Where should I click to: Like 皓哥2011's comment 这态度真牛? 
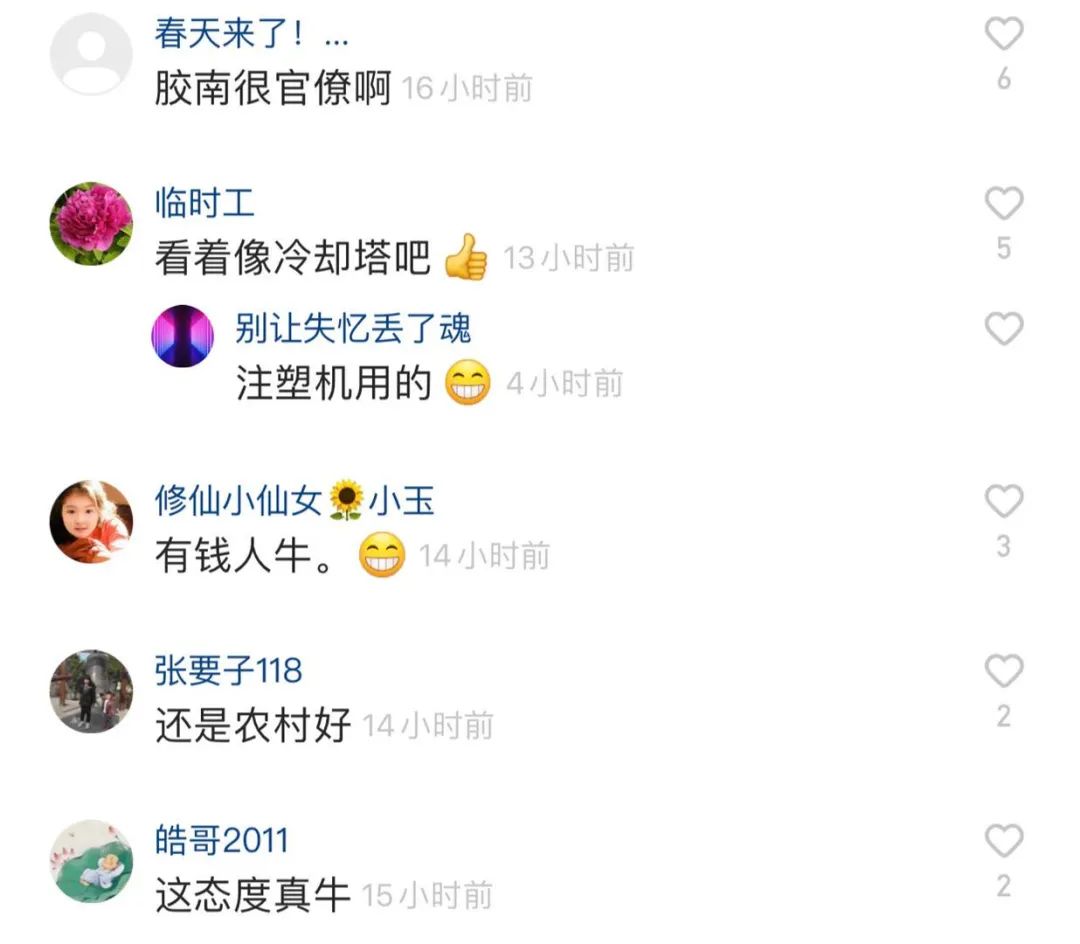coord(1004,841)
